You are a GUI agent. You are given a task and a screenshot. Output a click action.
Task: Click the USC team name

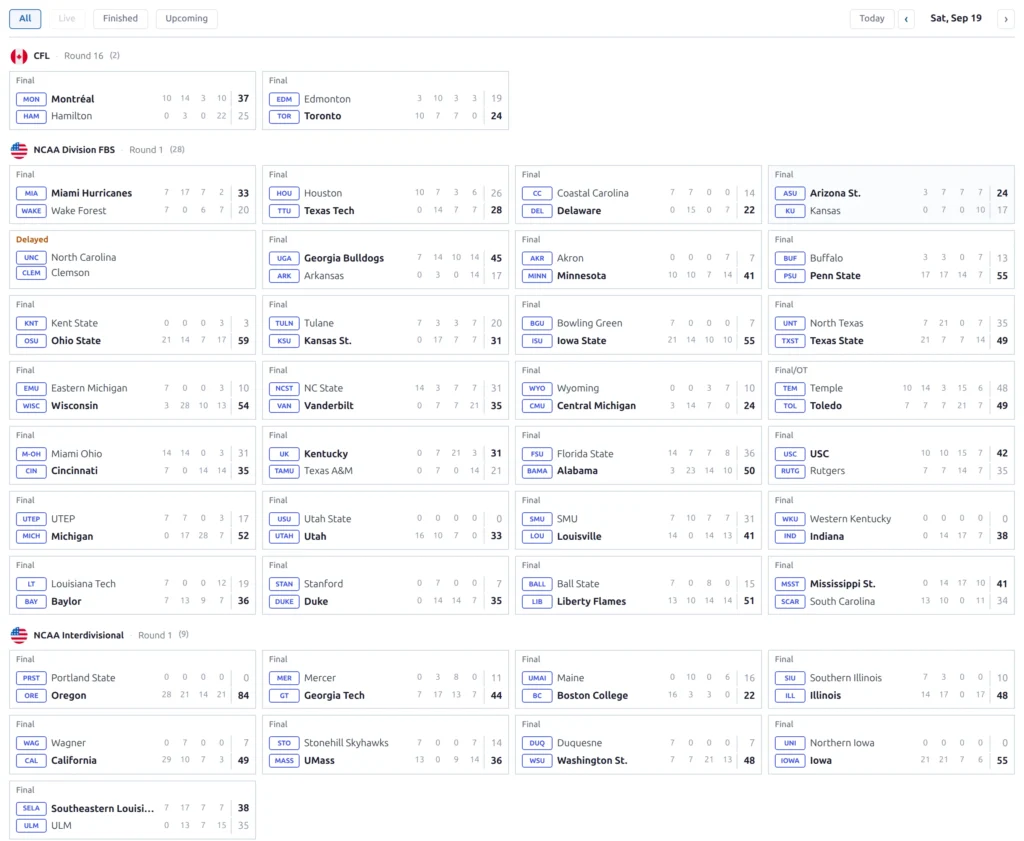819,454
